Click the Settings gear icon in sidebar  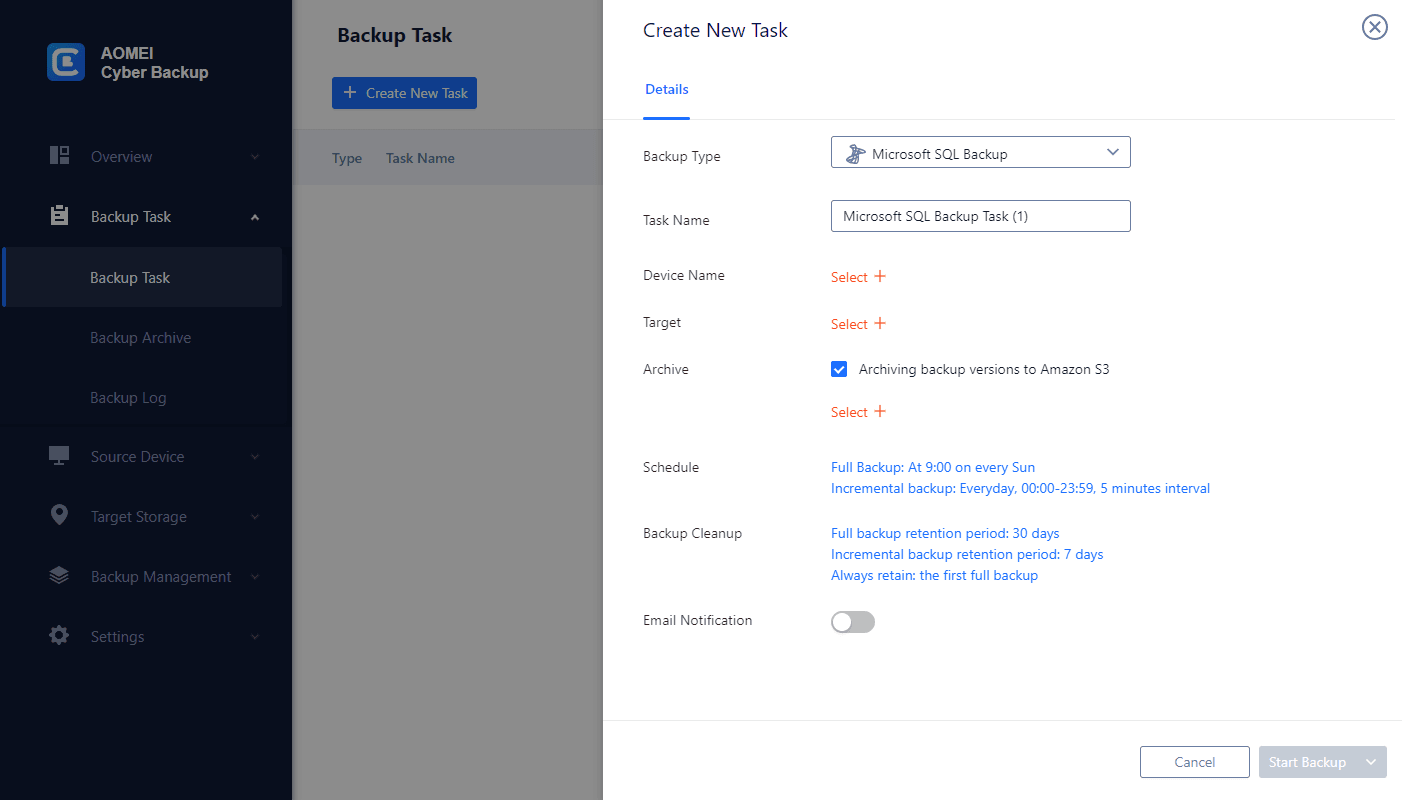coord(59,636)
